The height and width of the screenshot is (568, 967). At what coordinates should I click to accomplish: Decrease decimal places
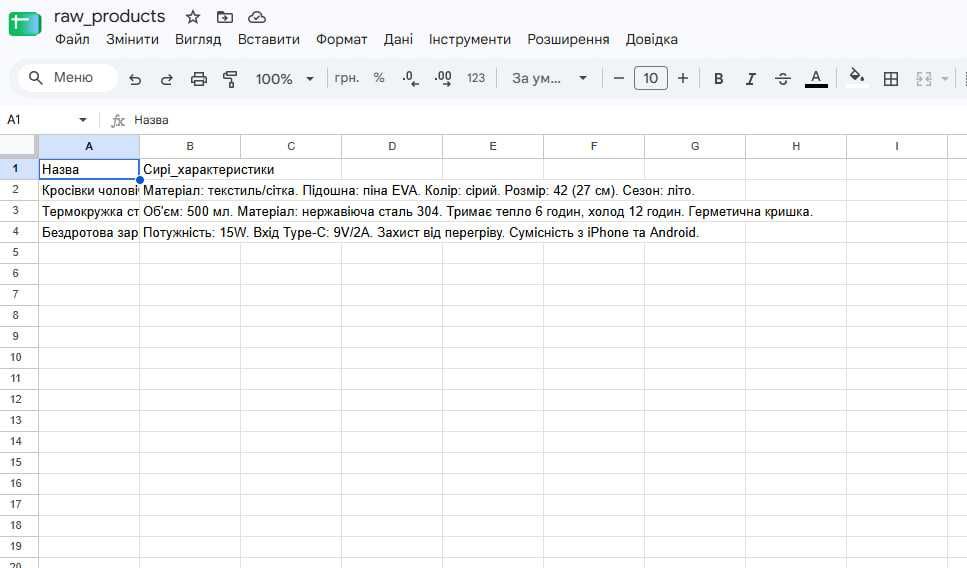pyautogui.click(x=410, y=78)
